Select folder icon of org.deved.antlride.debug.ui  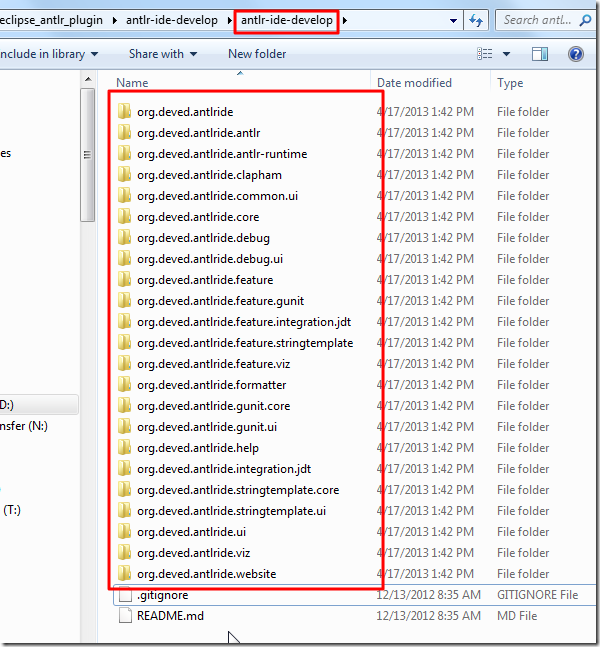pos(124,259)
